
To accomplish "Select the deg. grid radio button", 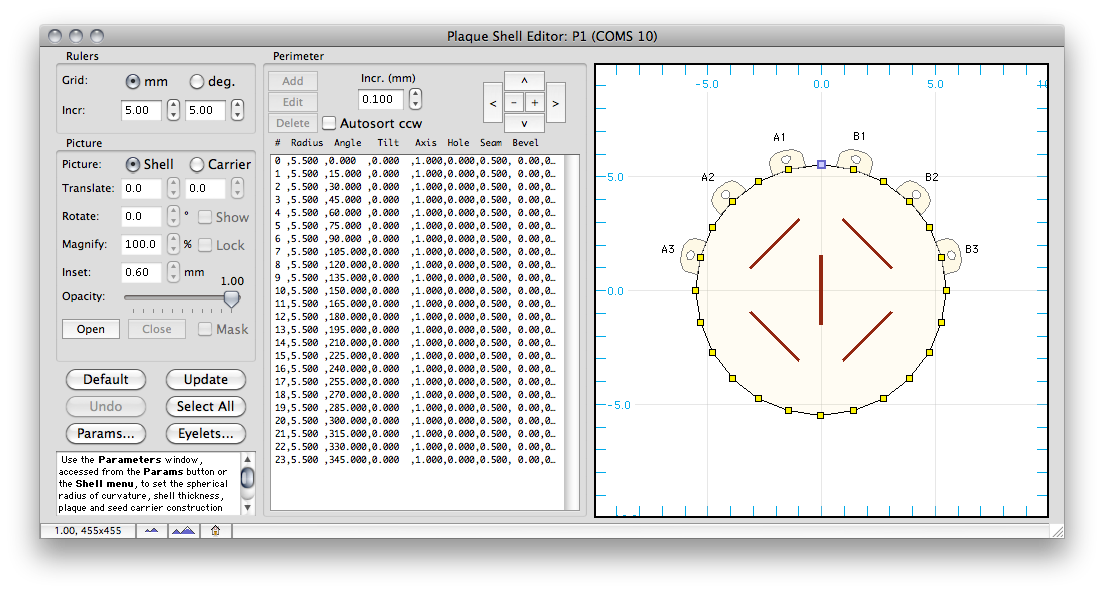I will coord(196,82).
